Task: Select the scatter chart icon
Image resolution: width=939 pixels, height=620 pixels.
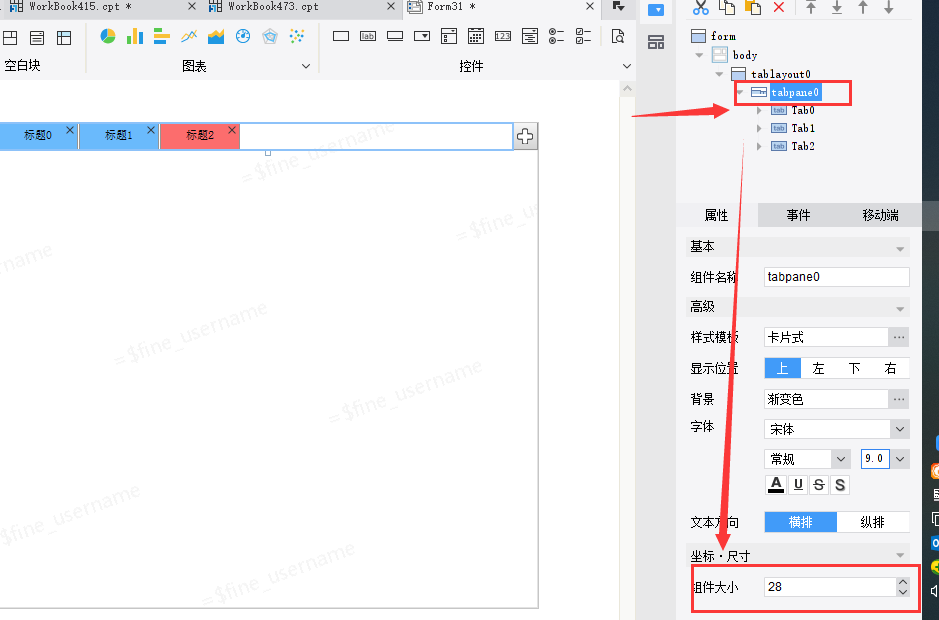Action: coord(296,37)
